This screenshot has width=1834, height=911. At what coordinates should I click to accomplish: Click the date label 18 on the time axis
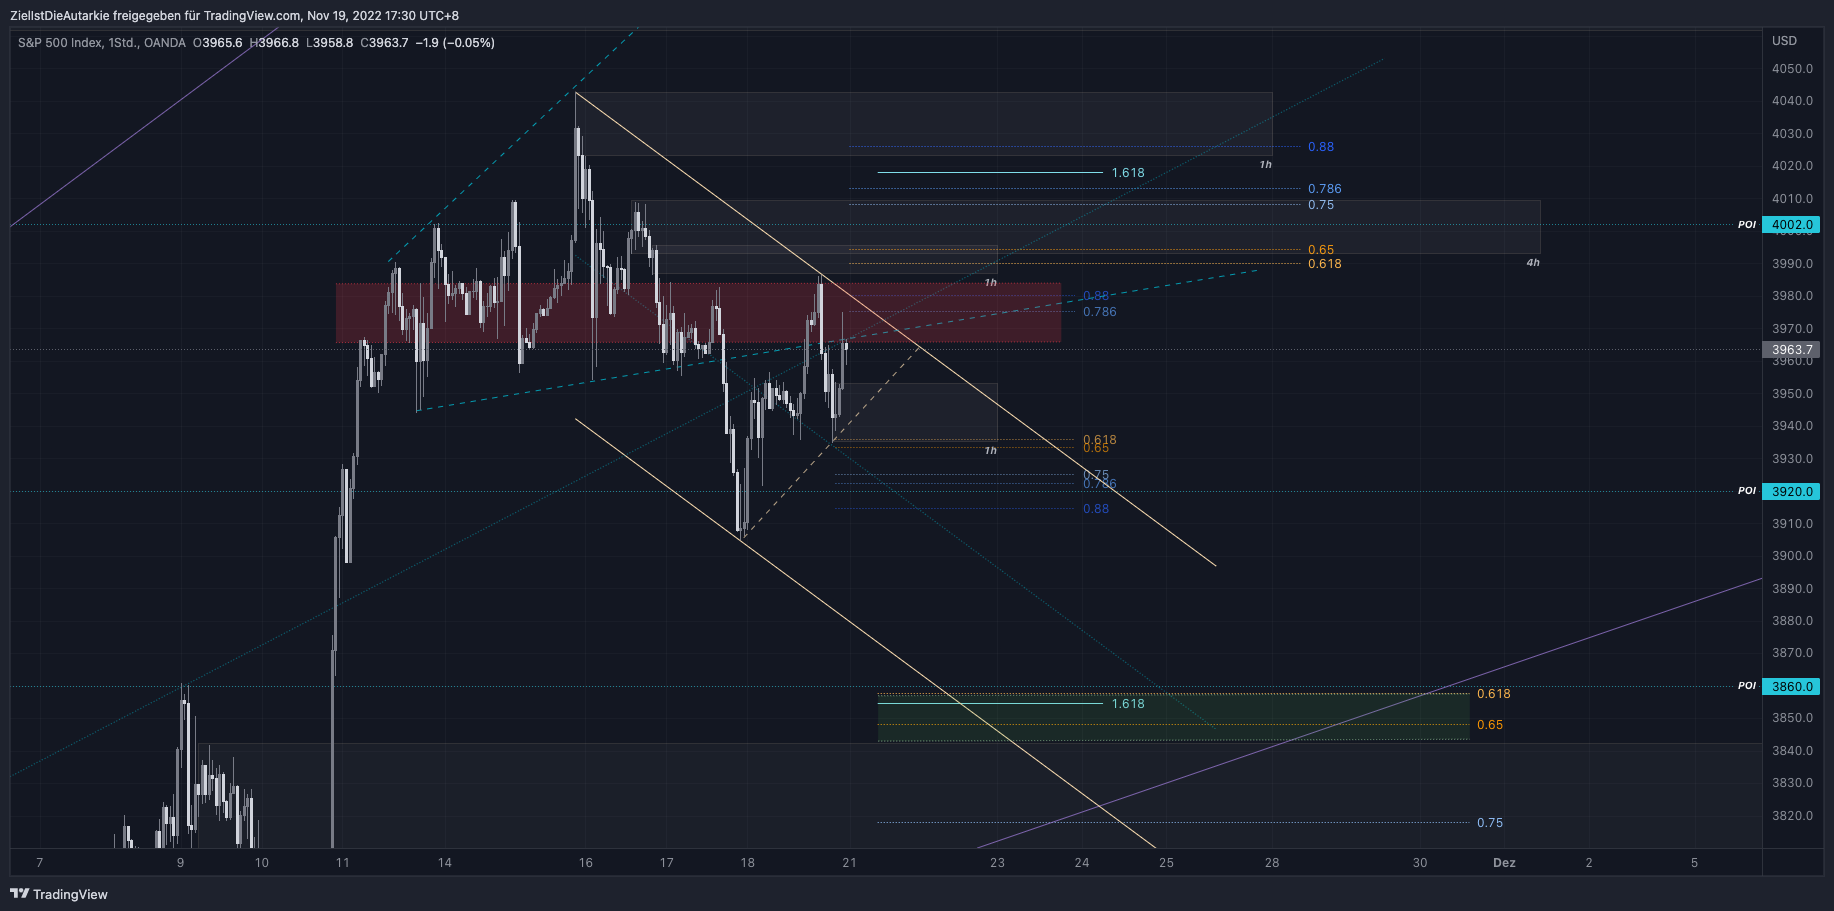pyautogui.click(x=748, y=863)
